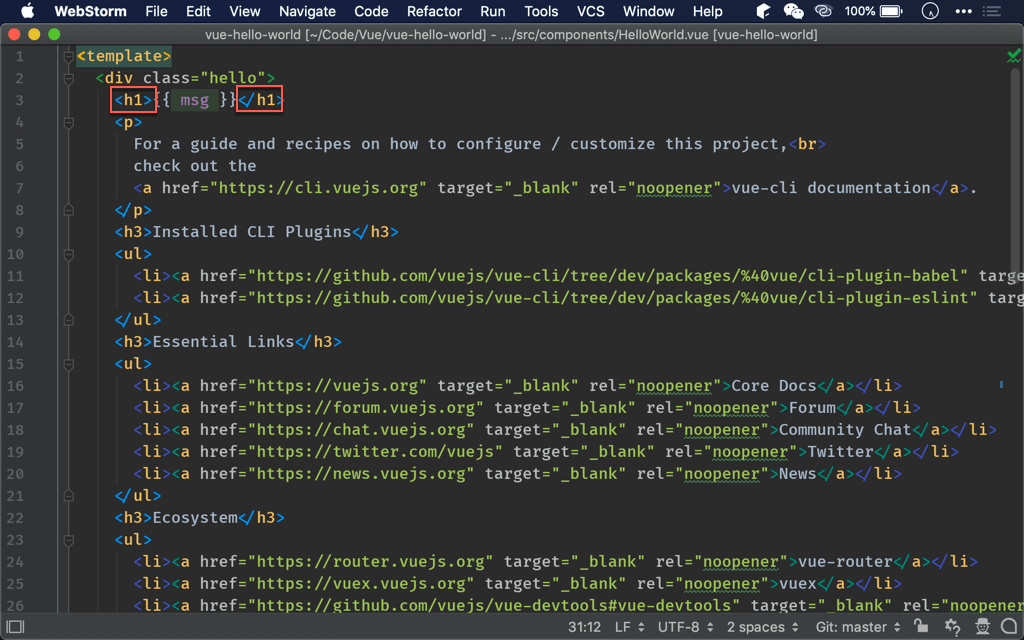Open the Navigate menu
Image resolution: width=1024 pixels, height=640 pixels.
coord(307,11)
